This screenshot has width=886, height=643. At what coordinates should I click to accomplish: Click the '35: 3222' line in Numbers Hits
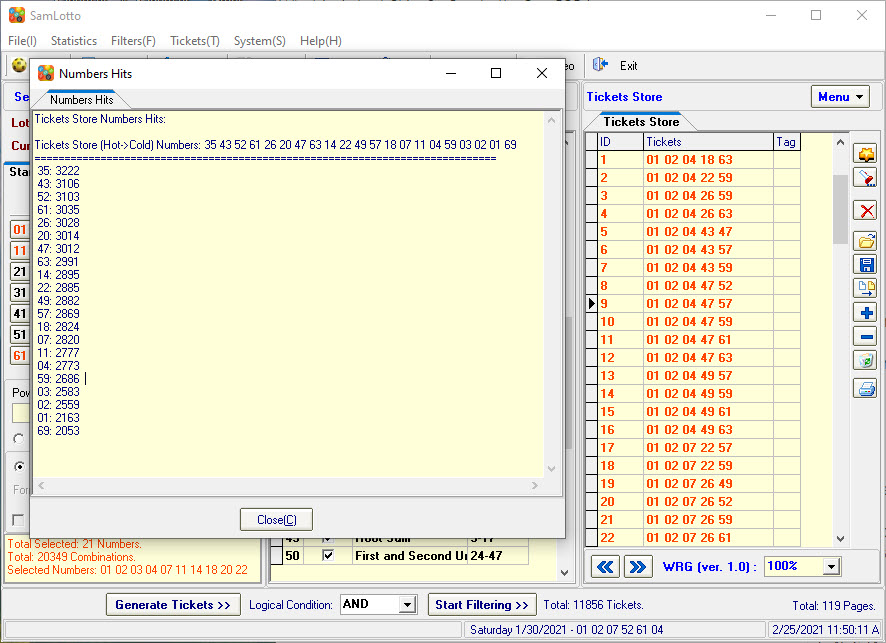[58, 171]
